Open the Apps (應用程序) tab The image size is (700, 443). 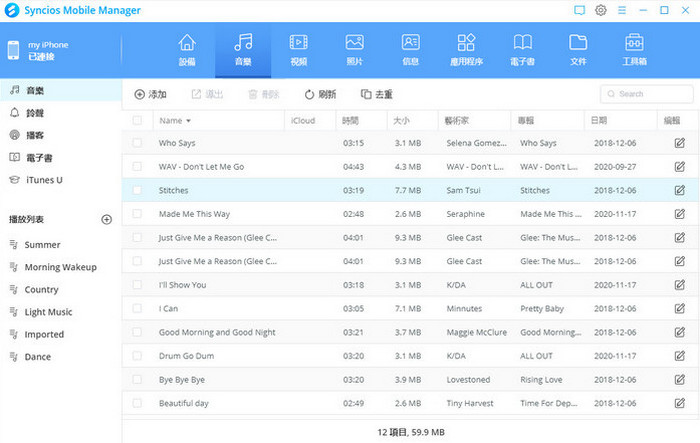(467, 50)
